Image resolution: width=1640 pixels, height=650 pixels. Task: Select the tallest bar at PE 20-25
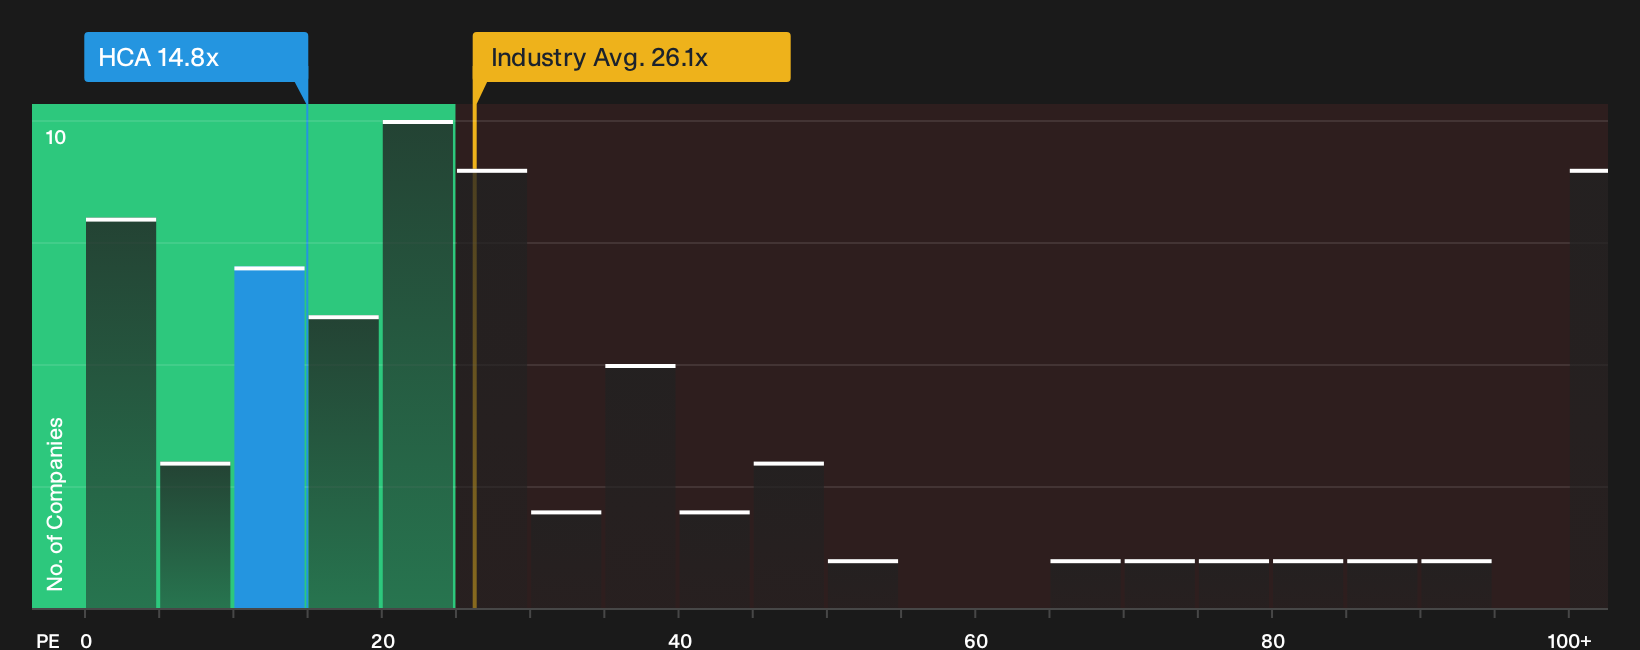coord(418,364)
